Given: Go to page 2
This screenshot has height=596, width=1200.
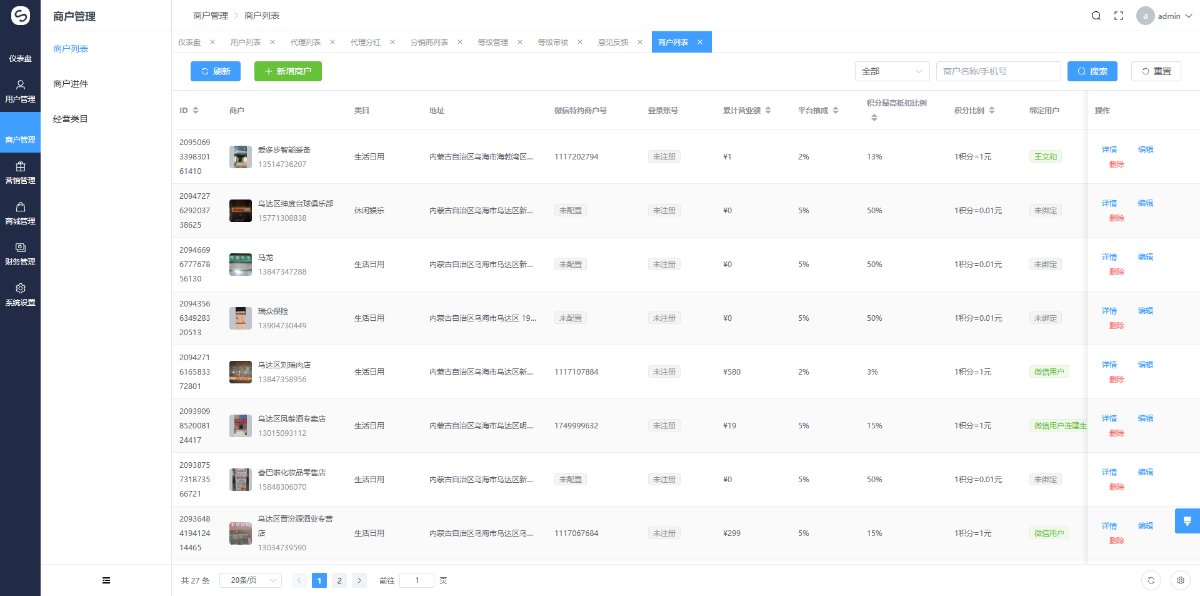Looking at the screenshot, I should pos(339,580).
